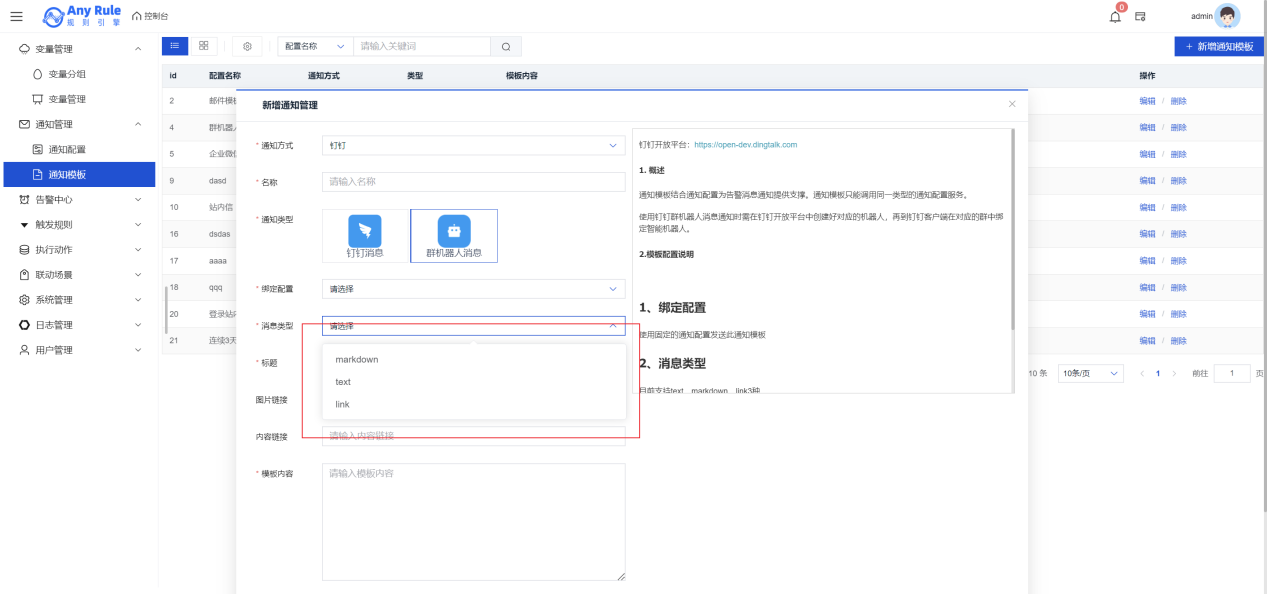Image resolution: width=1267 pixels, height=594 pixels.
Task: Select 群机器人消息 notification type
Action: (x=454, y=236)
